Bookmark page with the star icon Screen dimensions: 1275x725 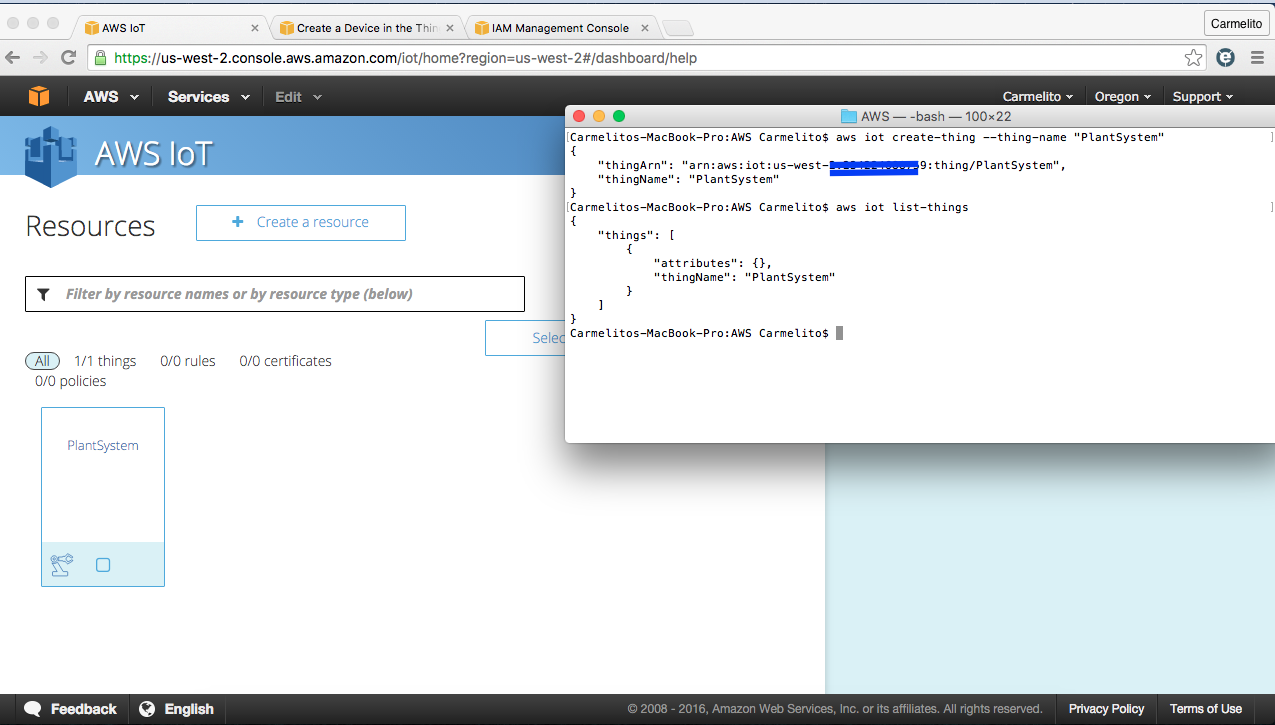[x=1193, y=58]
